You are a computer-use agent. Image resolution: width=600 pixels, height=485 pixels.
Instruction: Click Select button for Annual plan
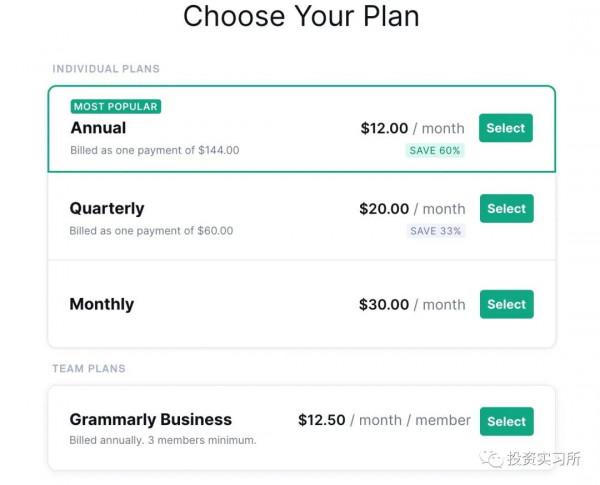(506, 128)
